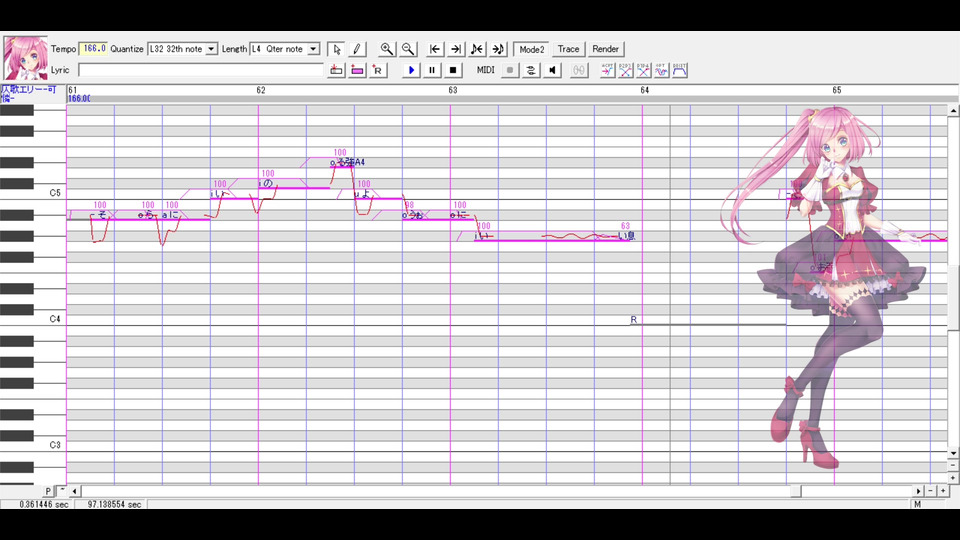
Task: Stop playback
Action: pos(452,70)
